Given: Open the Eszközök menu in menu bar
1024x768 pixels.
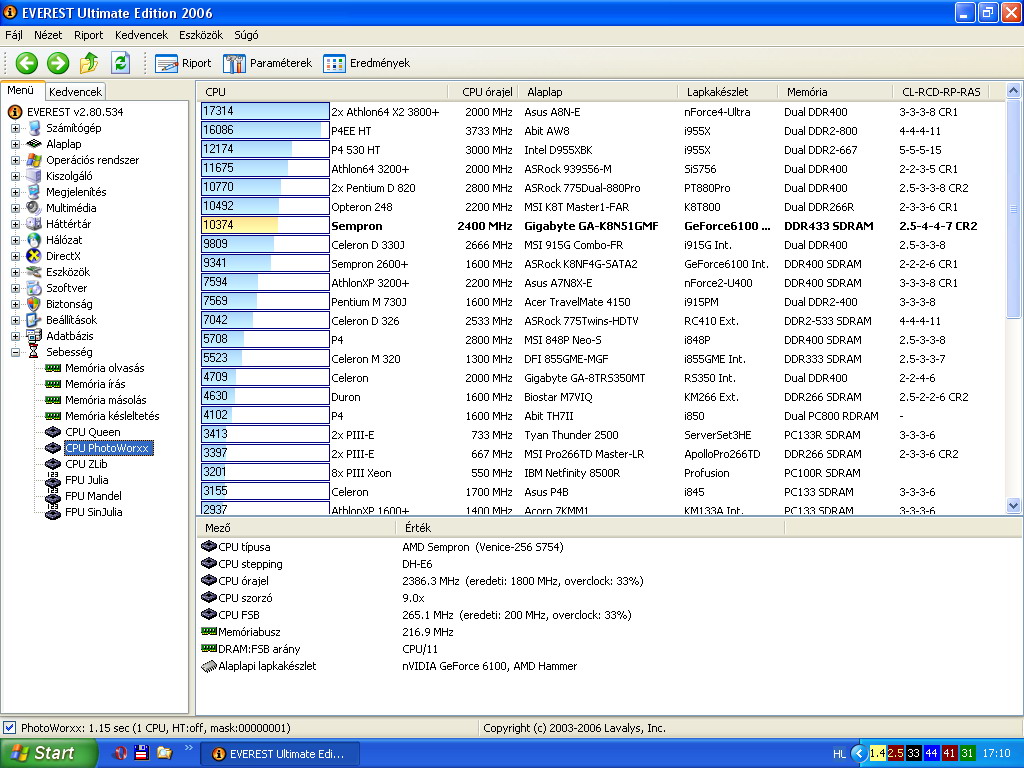Looking at the screenshot, I should [201, 35].
